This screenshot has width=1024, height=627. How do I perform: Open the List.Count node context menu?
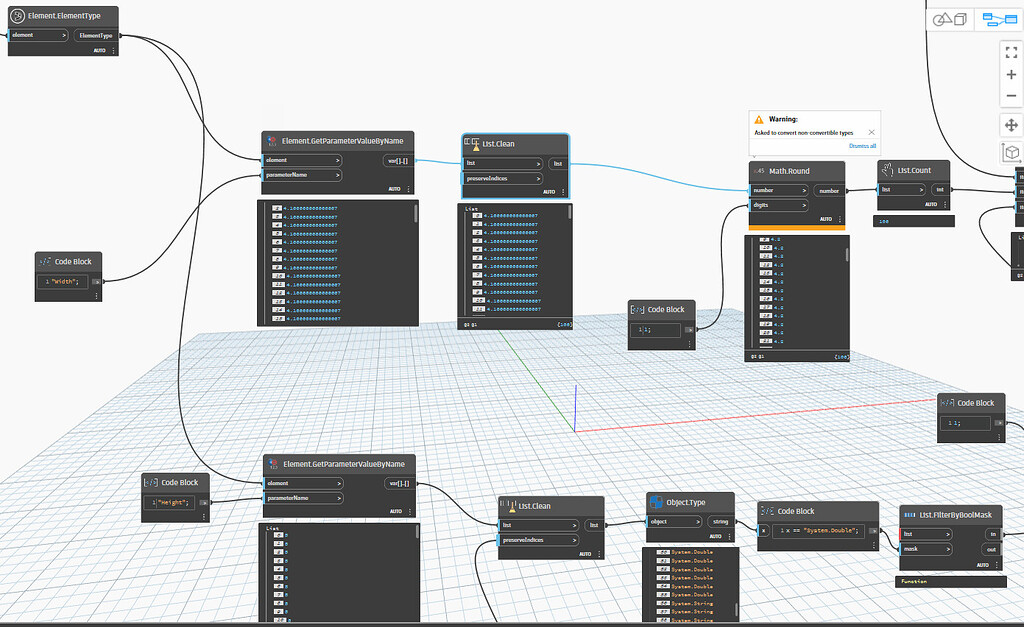(x=945, y=204)
